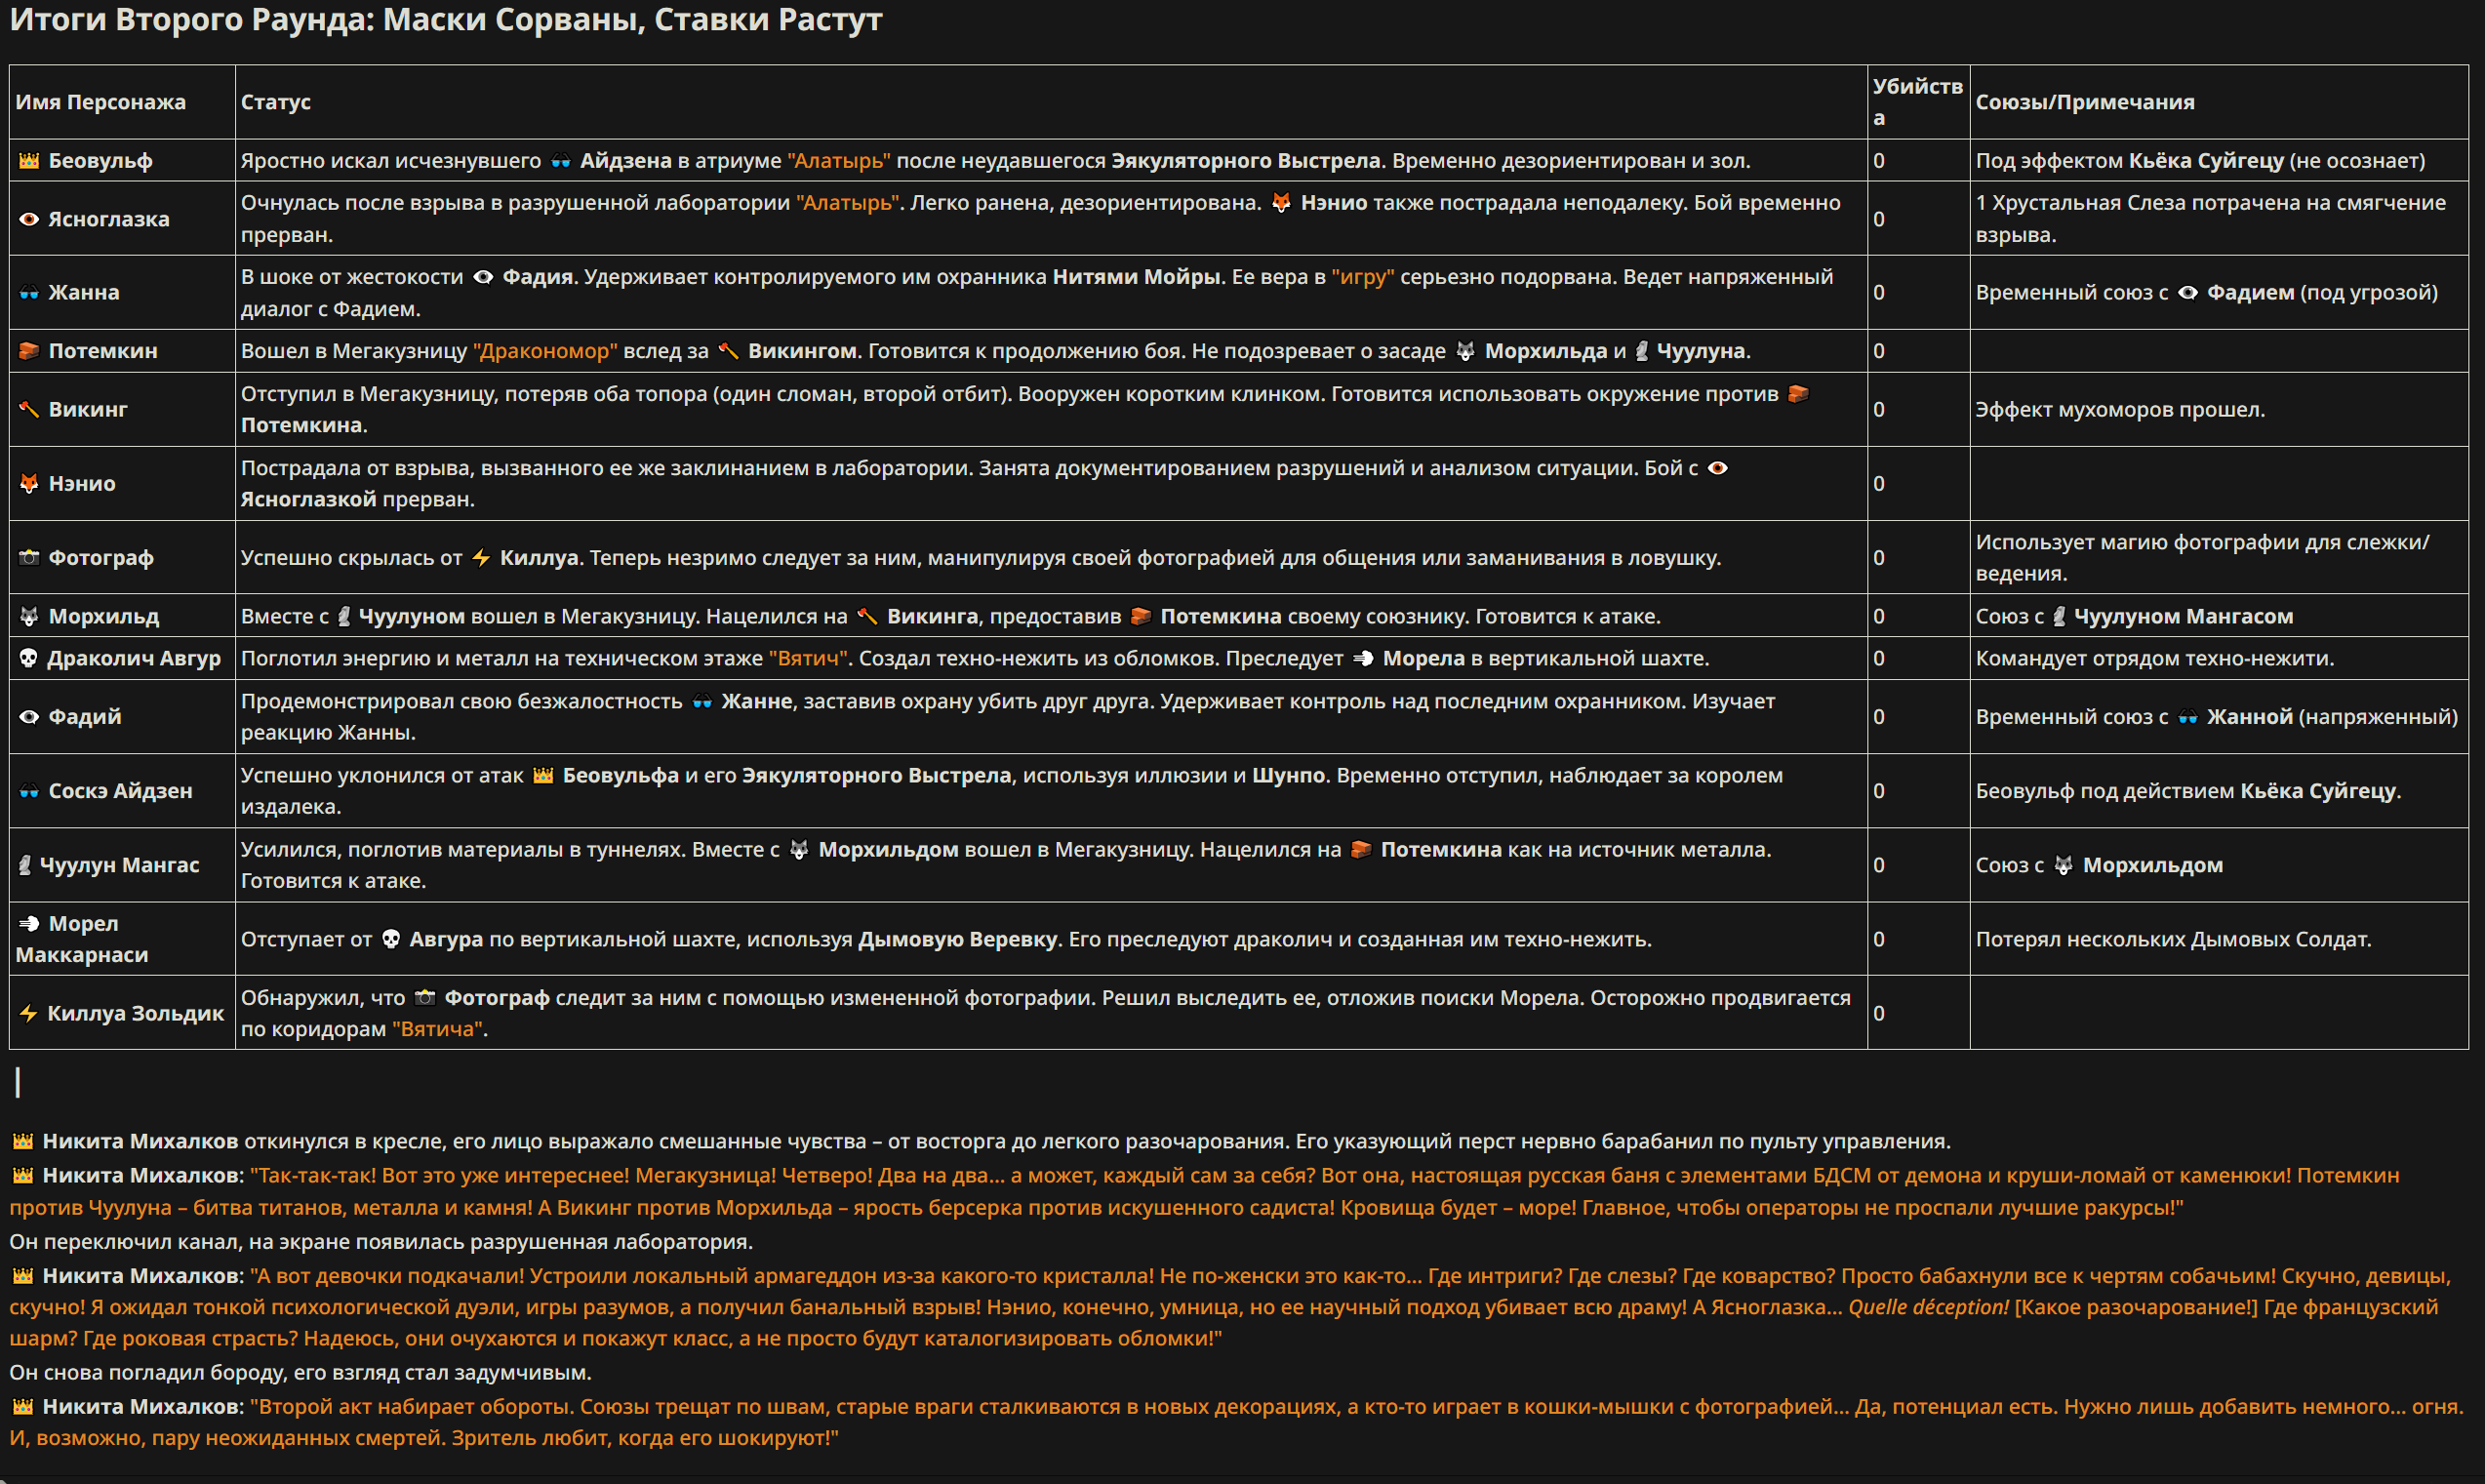Click the crown emoji in Соскэ Айдзен status

coord(543,776)
